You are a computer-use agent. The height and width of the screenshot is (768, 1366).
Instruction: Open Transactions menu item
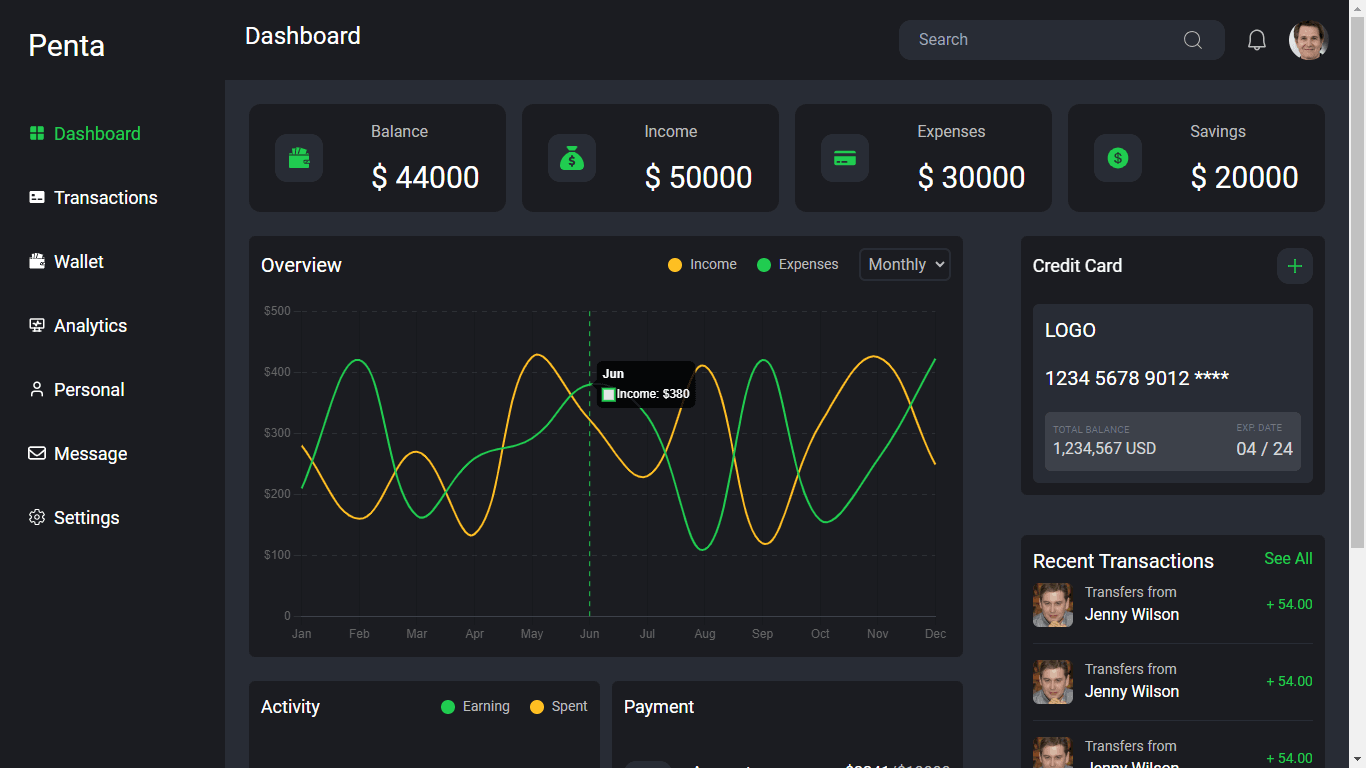(106, 197)
